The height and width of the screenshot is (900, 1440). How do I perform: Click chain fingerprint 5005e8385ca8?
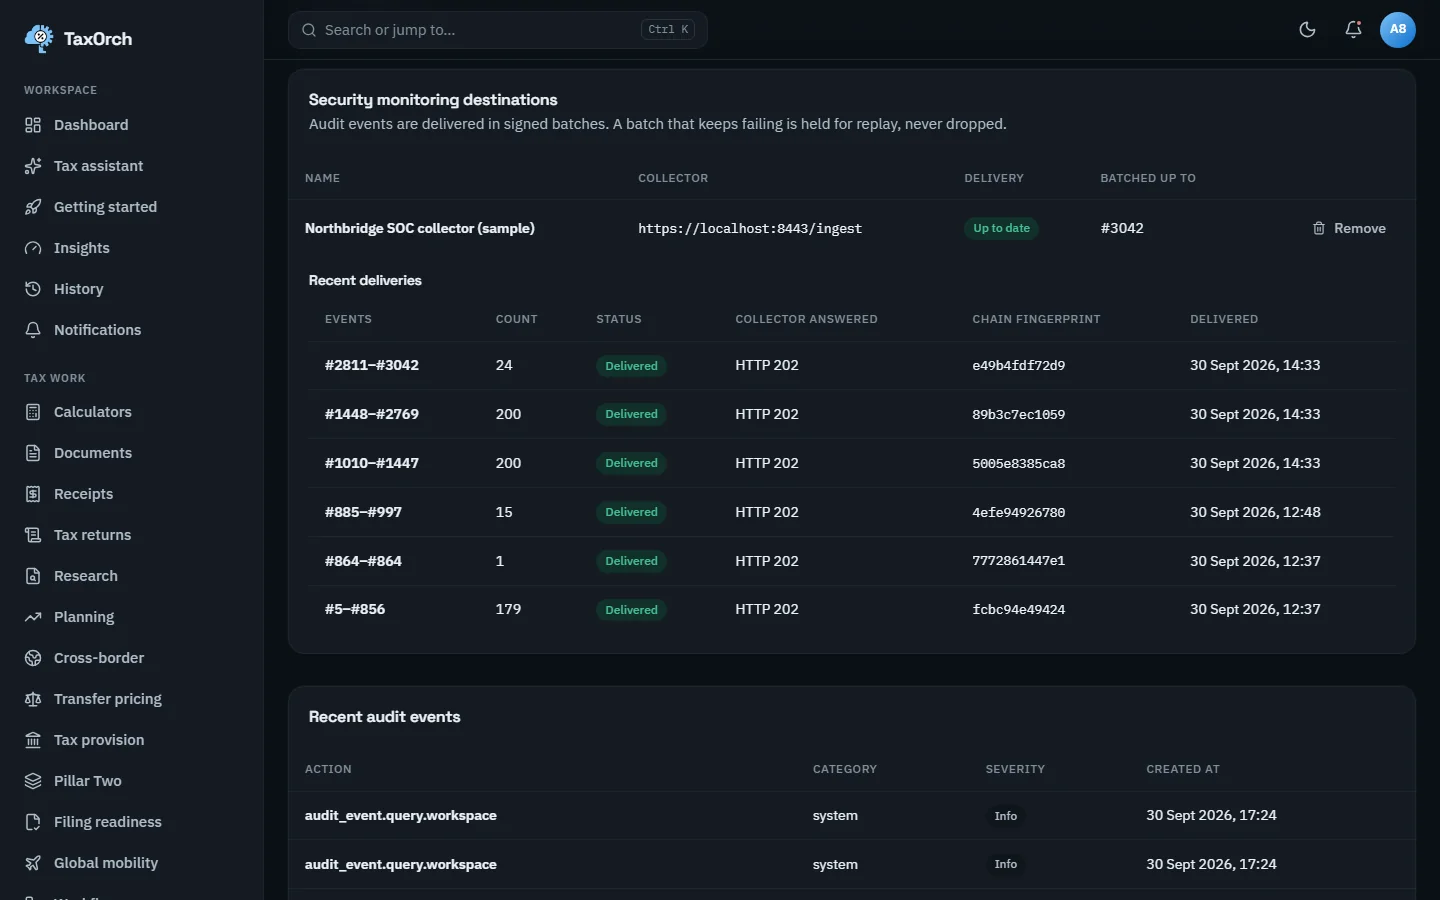click(1018, 463)
